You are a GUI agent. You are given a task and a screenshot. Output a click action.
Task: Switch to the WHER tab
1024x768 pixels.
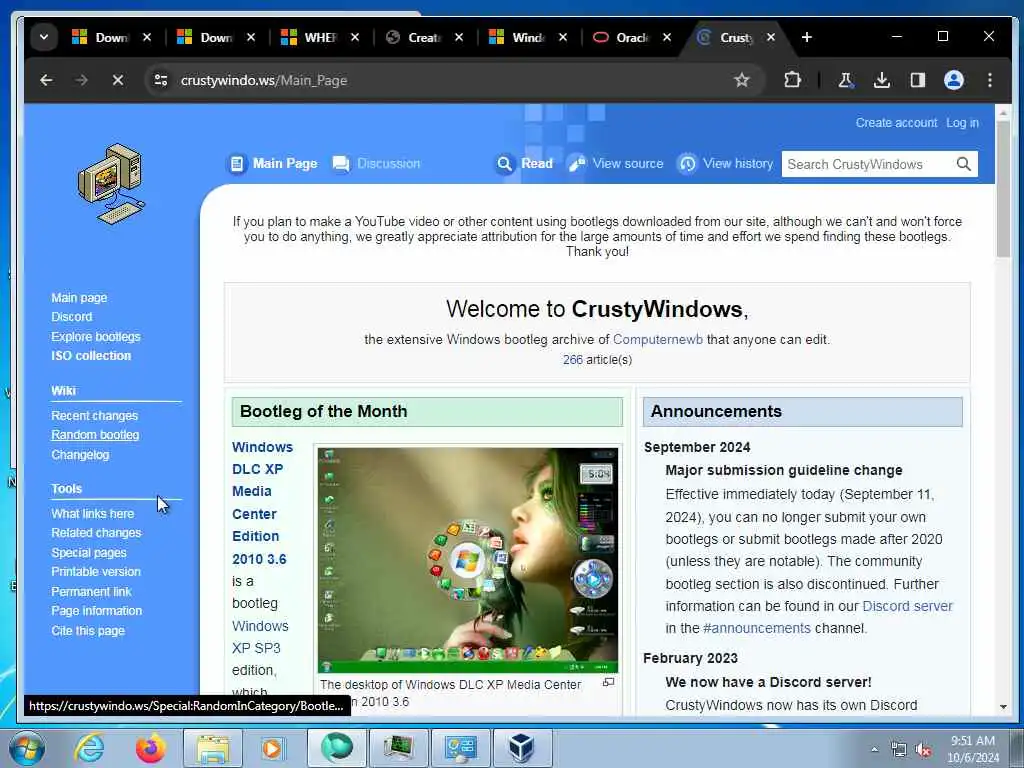click(309, 37)
